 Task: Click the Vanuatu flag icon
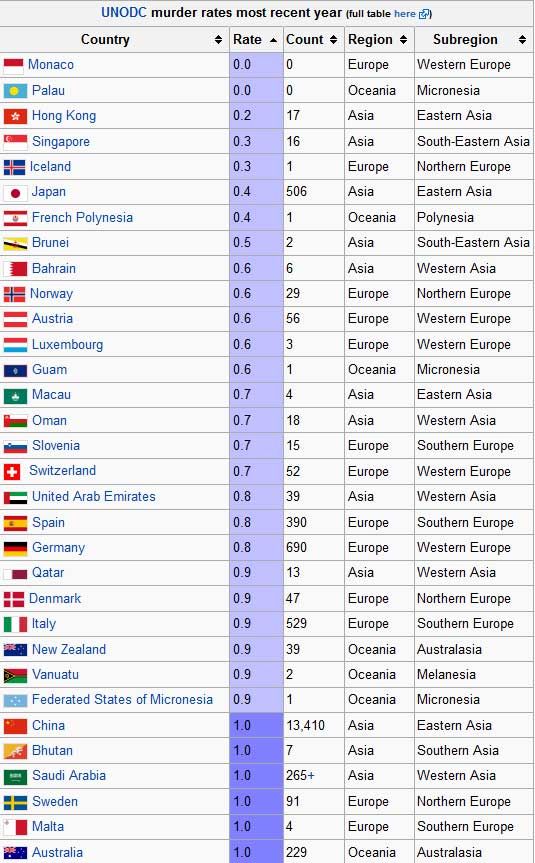coord(15,675)
